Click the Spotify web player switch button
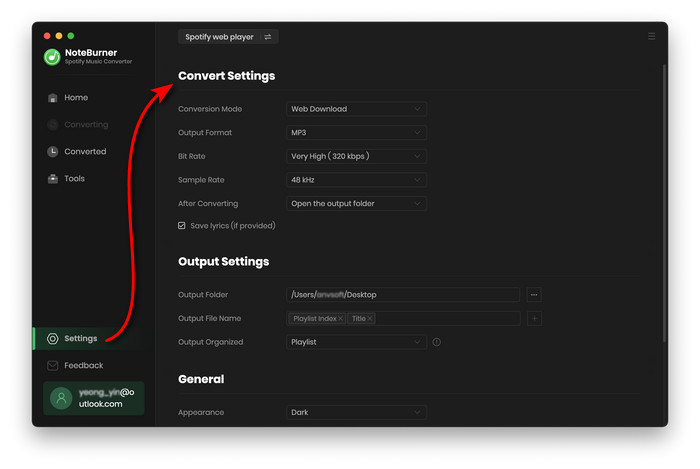700x469 pixels. click(x=228, y=37)
